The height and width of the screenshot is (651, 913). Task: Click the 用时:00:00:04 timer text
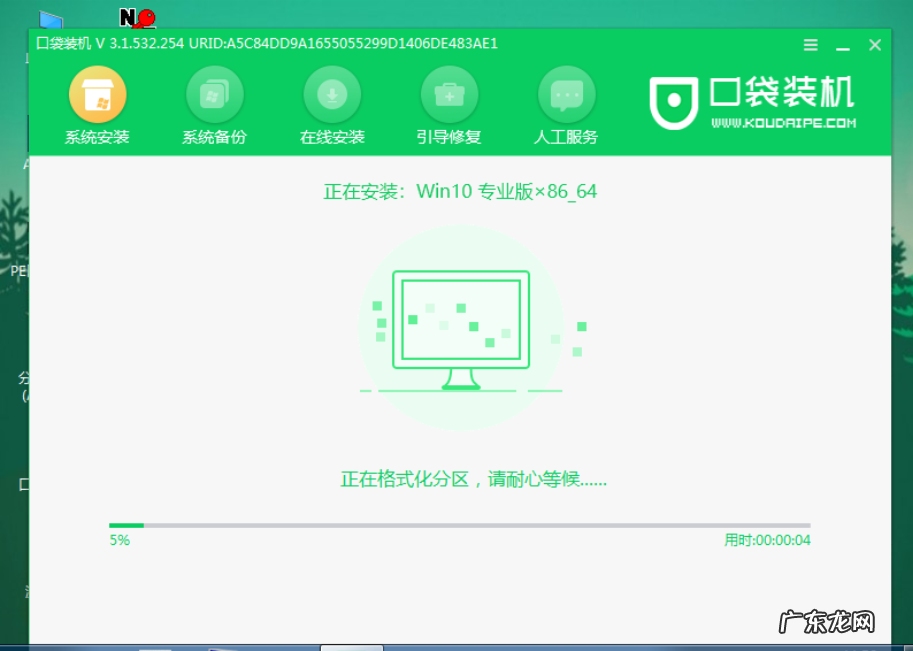[770, 540]
